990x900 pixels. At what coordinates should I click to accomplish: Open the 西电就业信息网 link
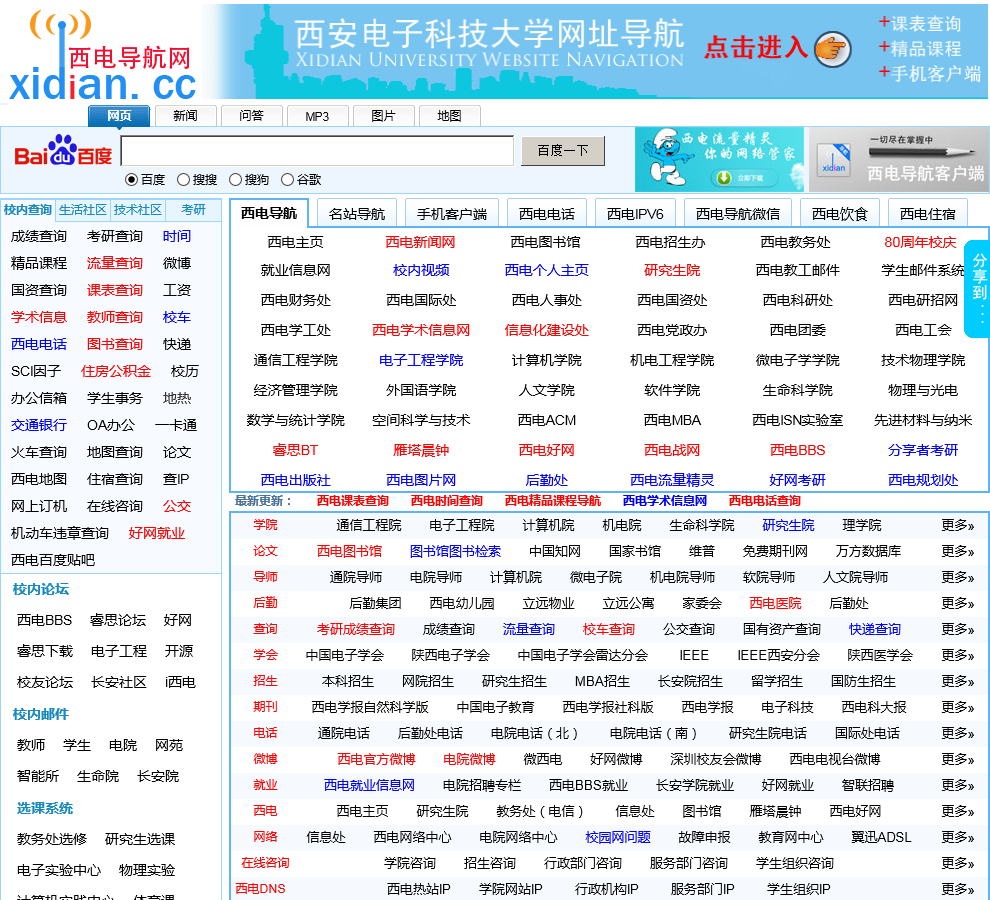pos(369,785)
